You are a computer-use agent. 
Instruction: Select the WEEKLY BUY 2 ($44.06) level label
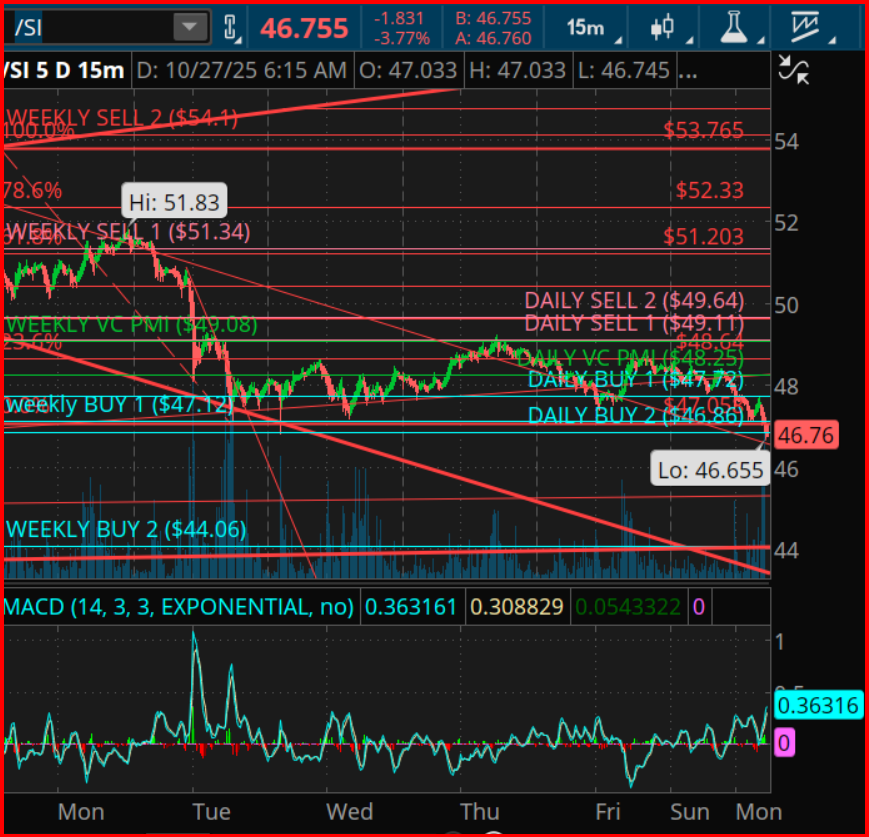125,530
